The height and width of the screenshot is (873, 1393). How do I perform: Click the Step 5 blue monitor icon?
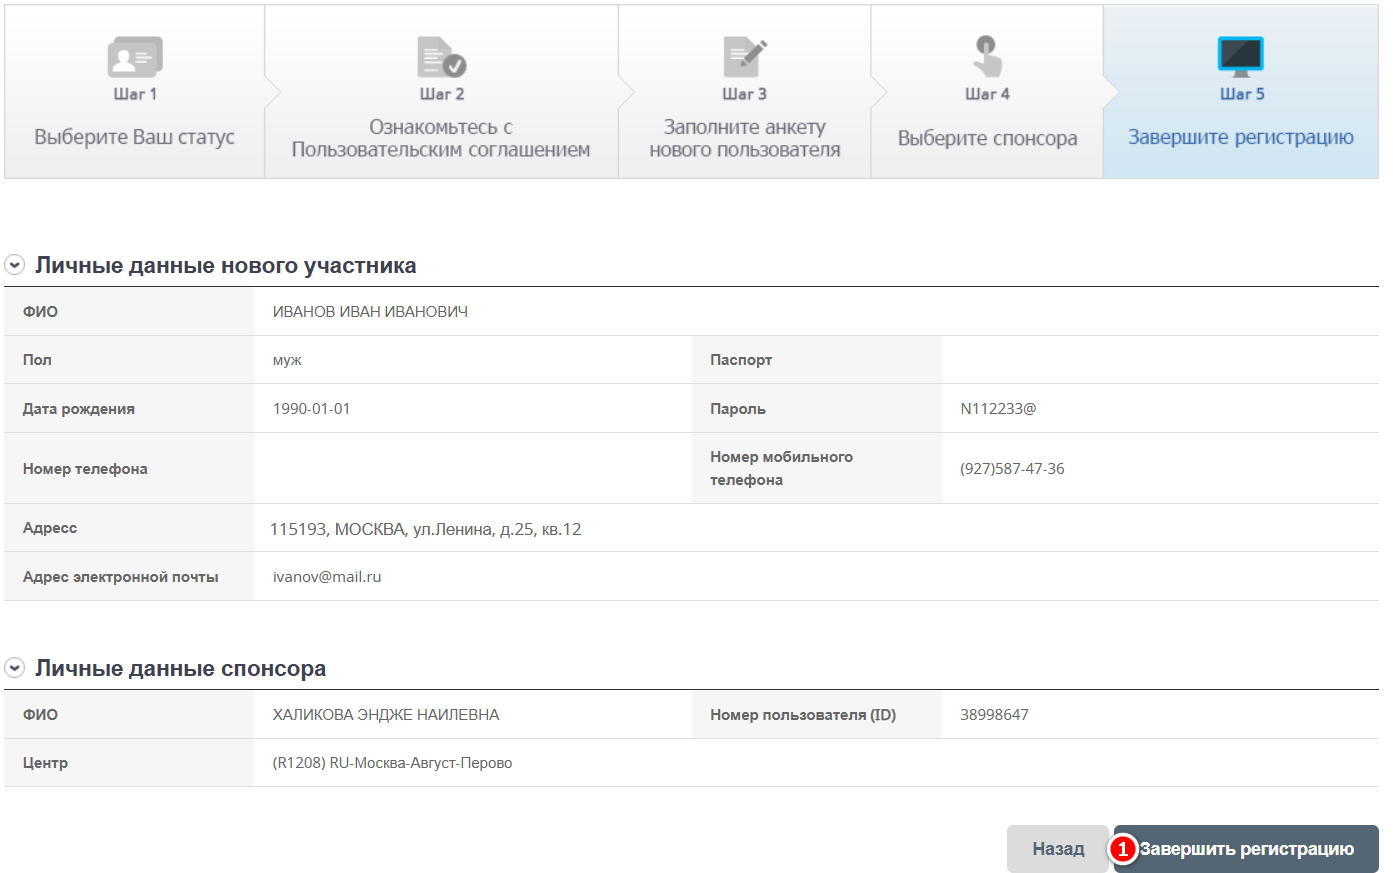pos(1241,56)
